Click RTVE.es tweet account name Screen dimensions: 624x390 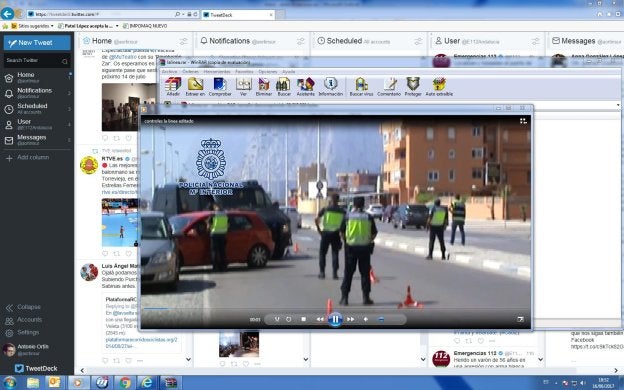pos(112,159)
